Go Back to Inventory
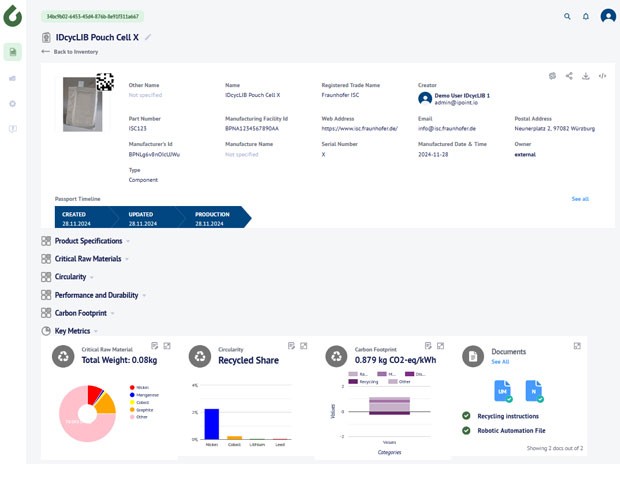This screenshot has width=620, height=500. (70, 52)
